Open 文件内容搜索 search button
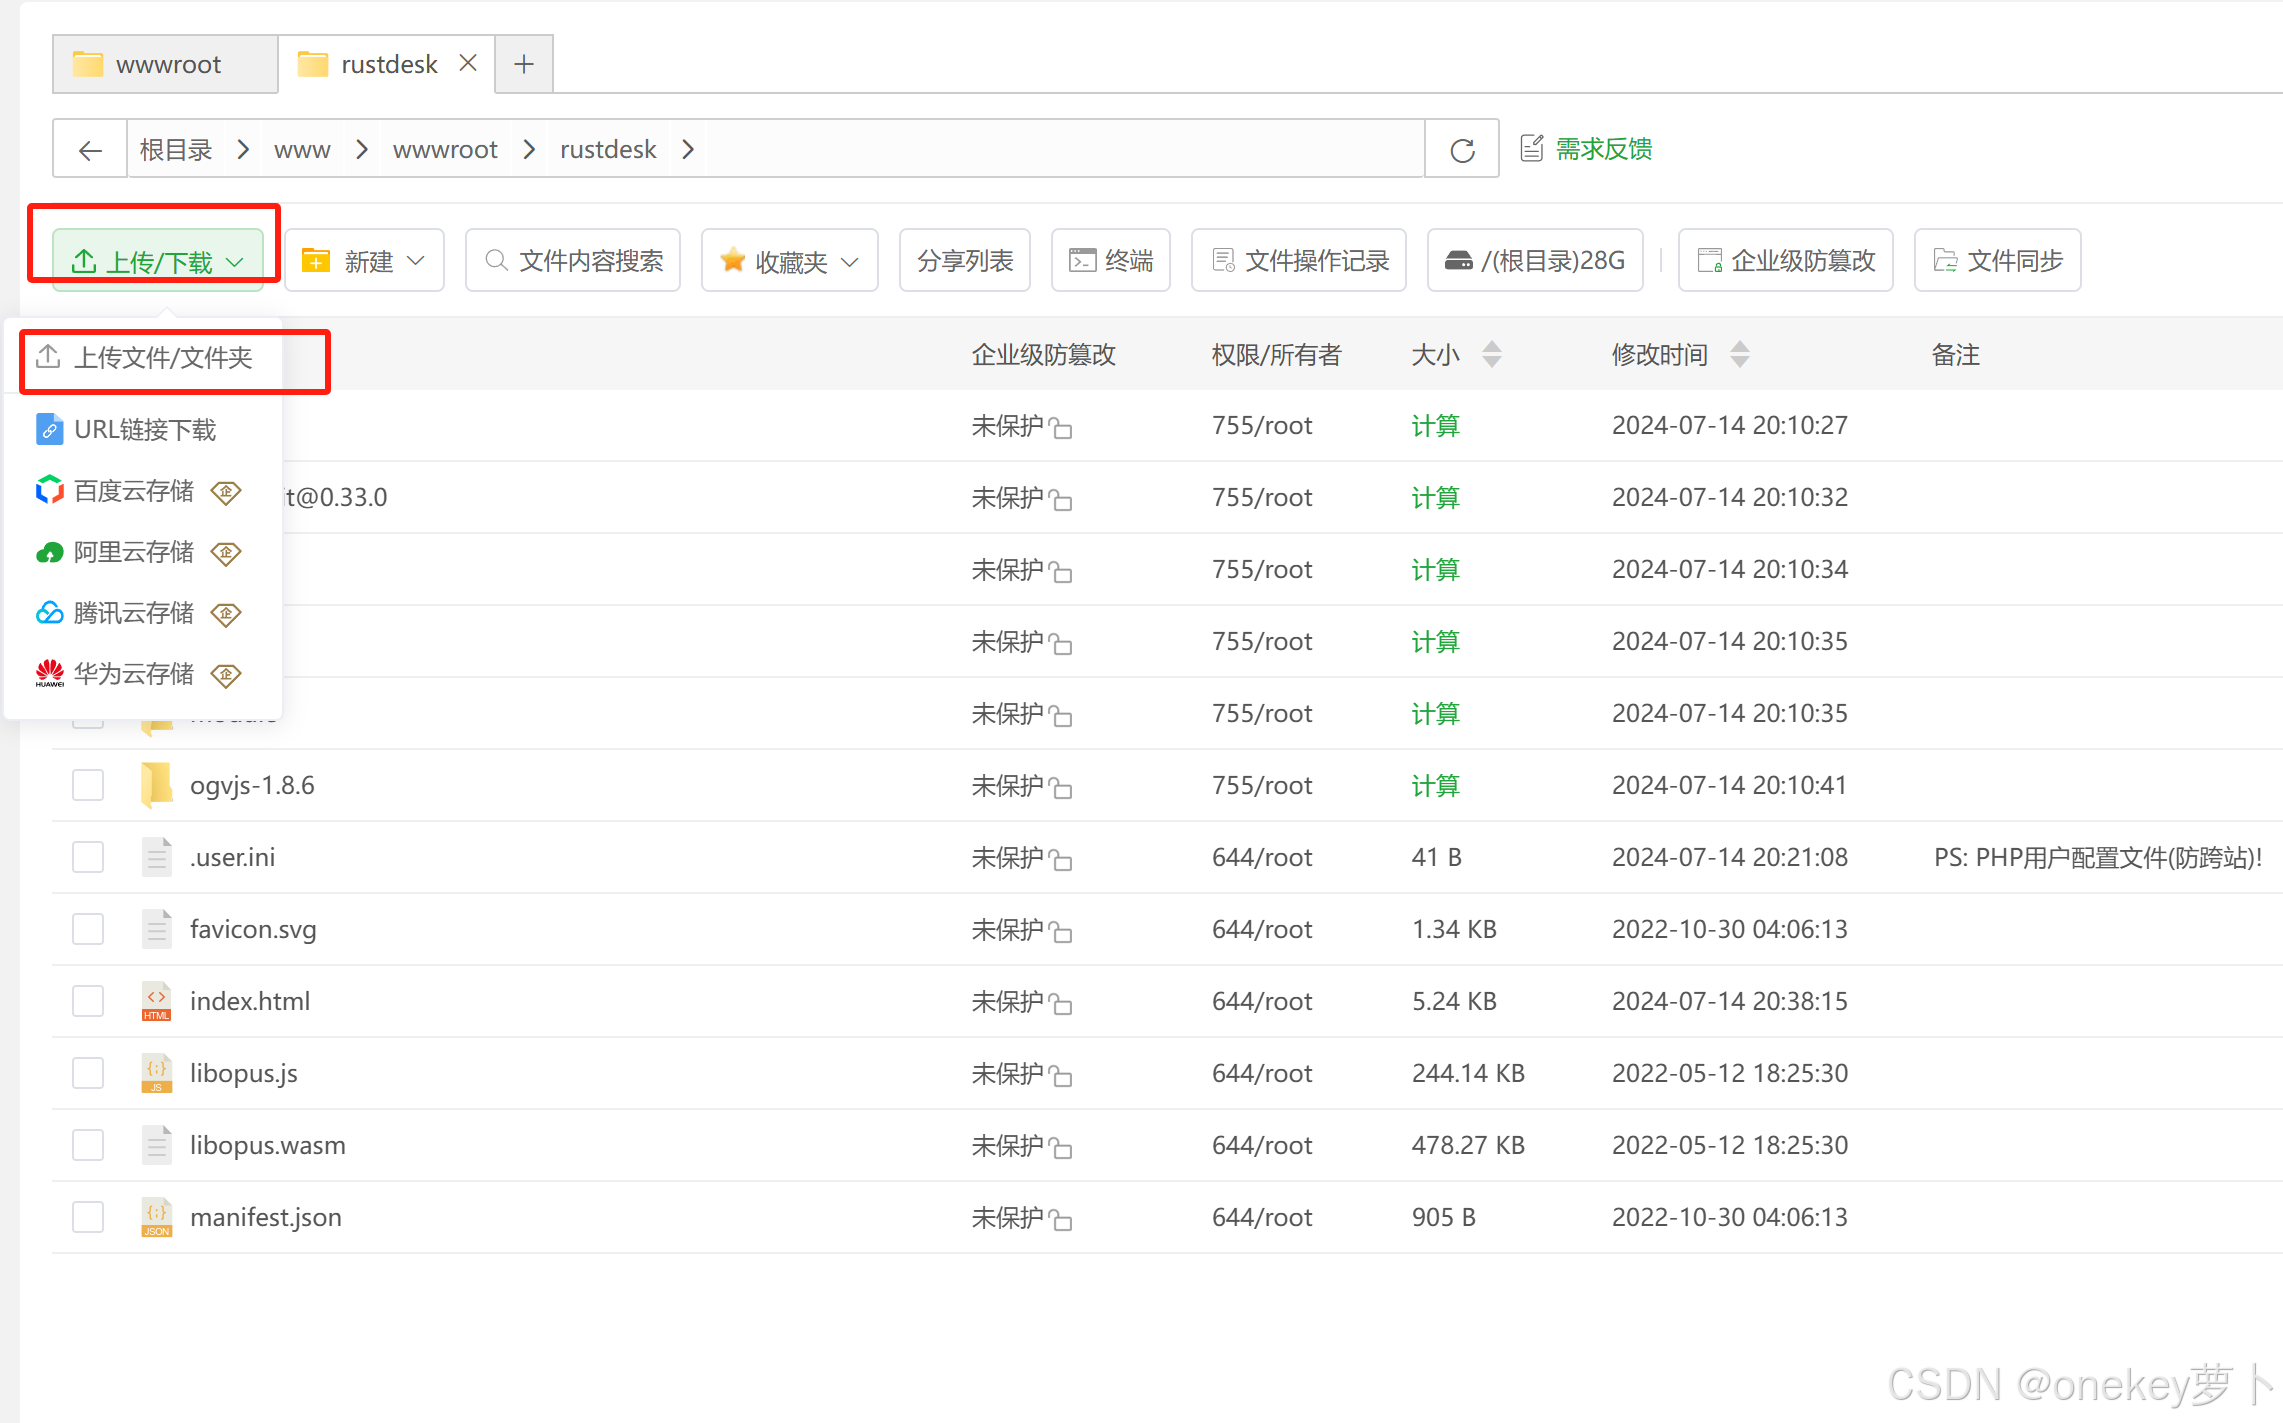The image size is (2283, 1423). point(573,261)
